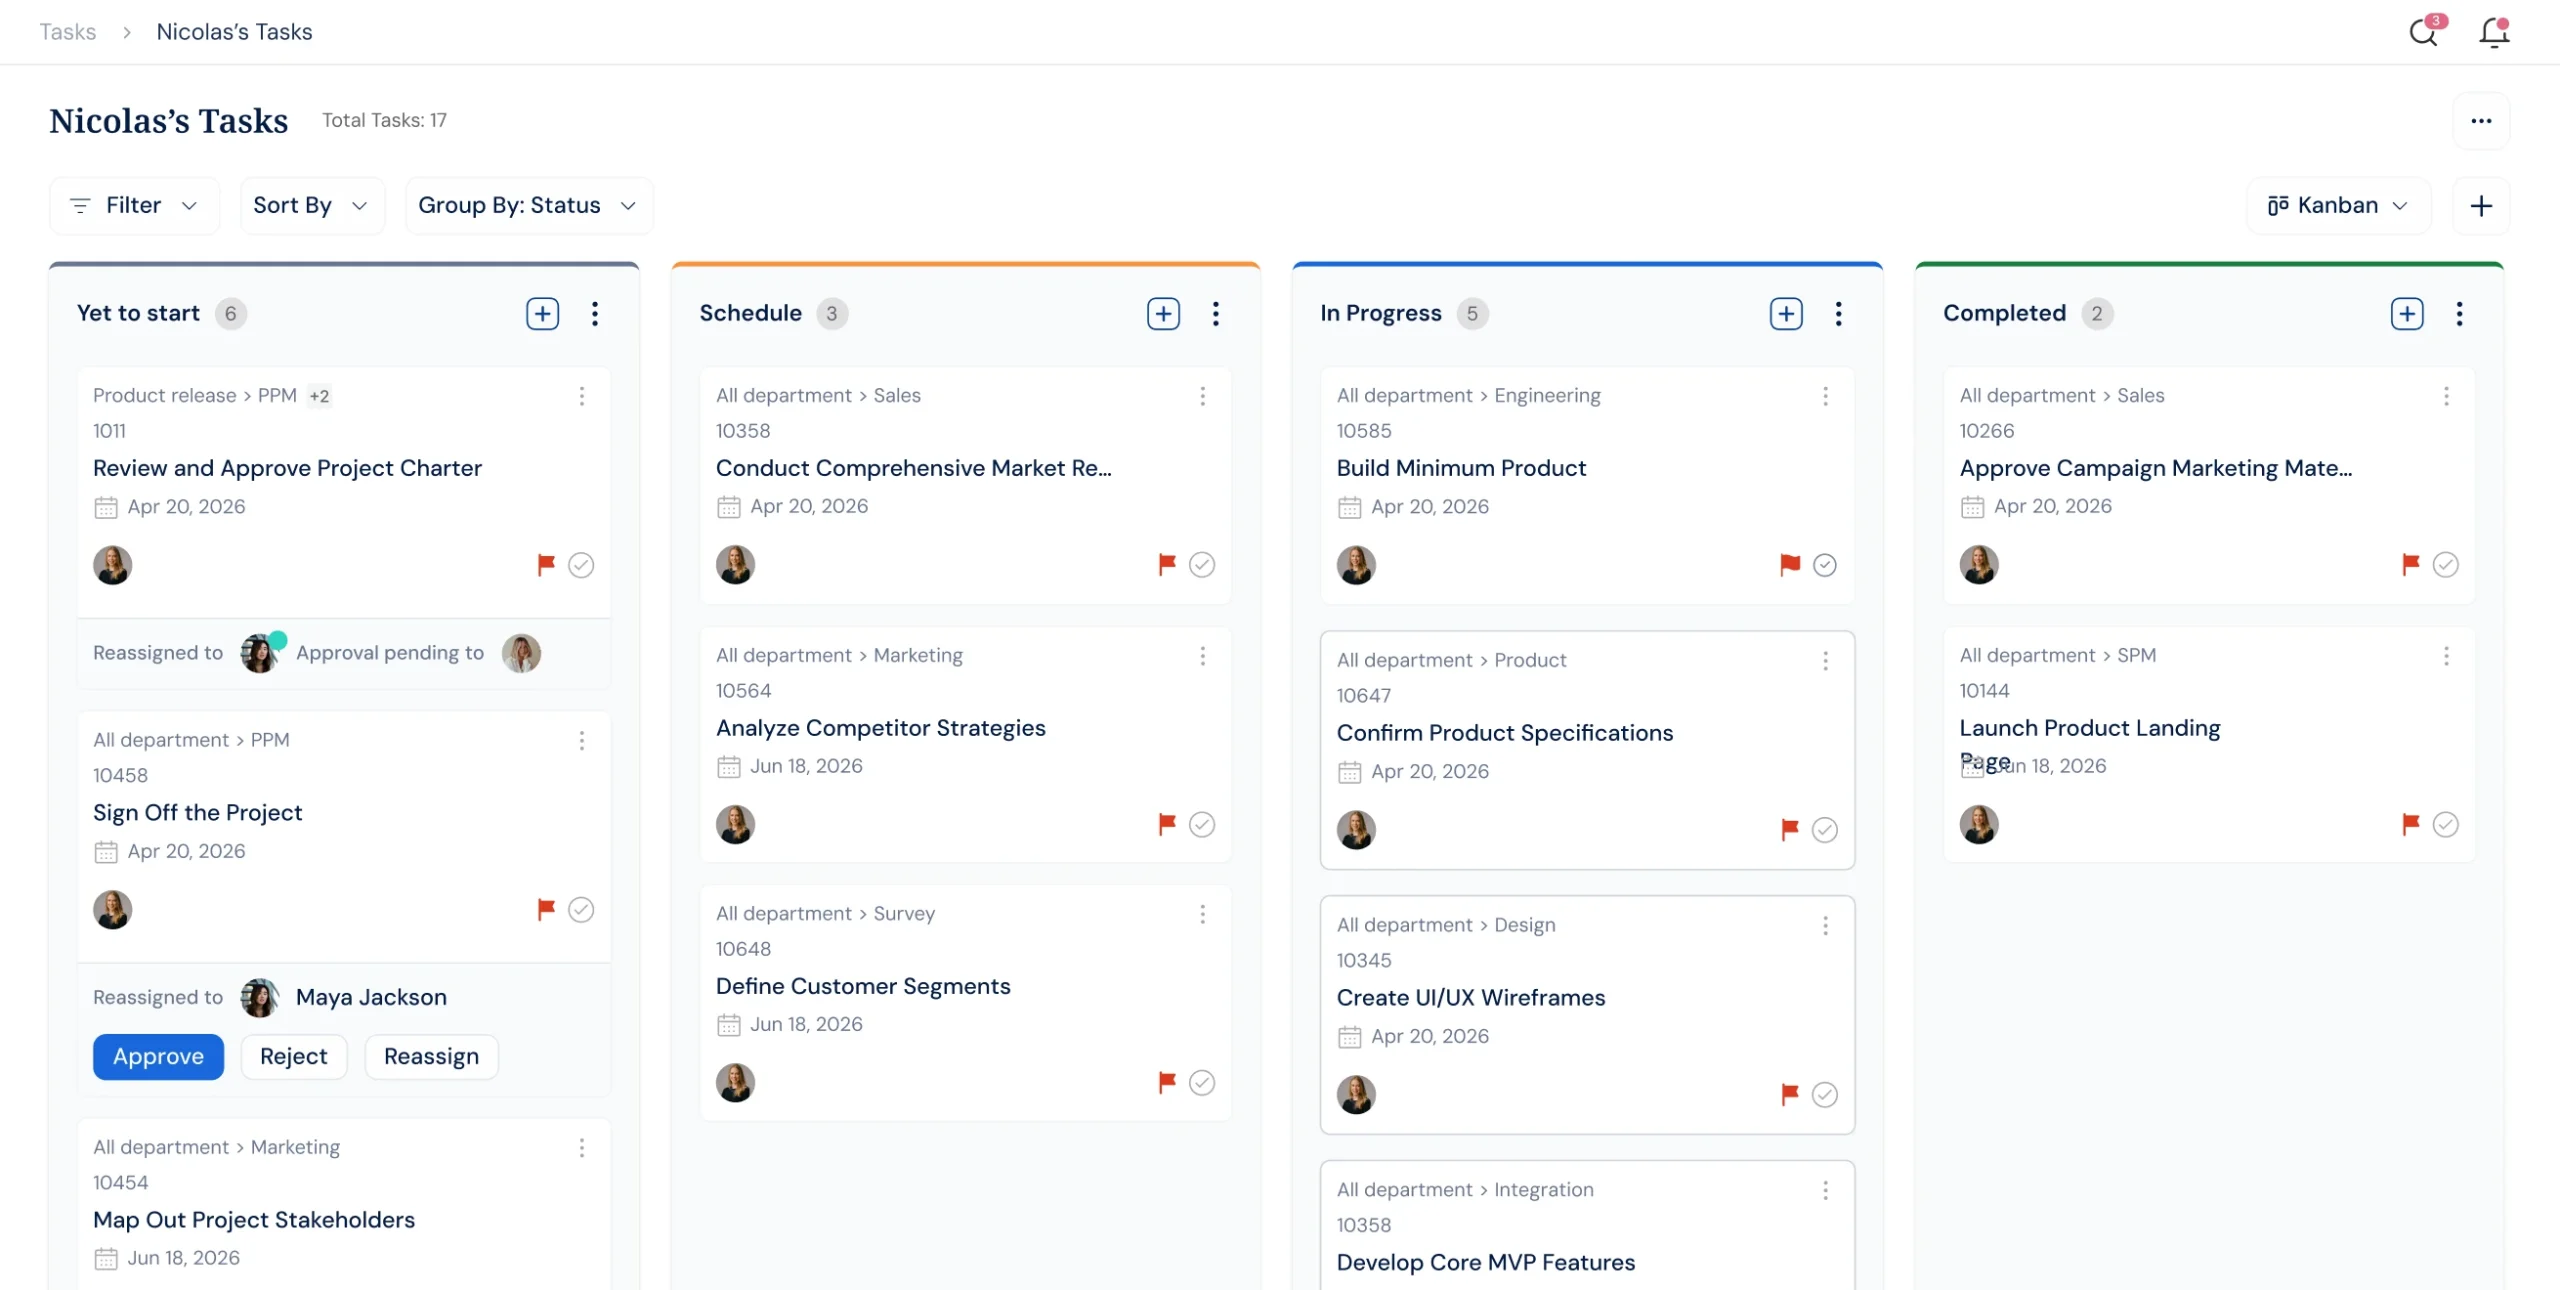Open the page more options ellipsis button
Screen dimensions: 2560x1290
coord(2481,121)
